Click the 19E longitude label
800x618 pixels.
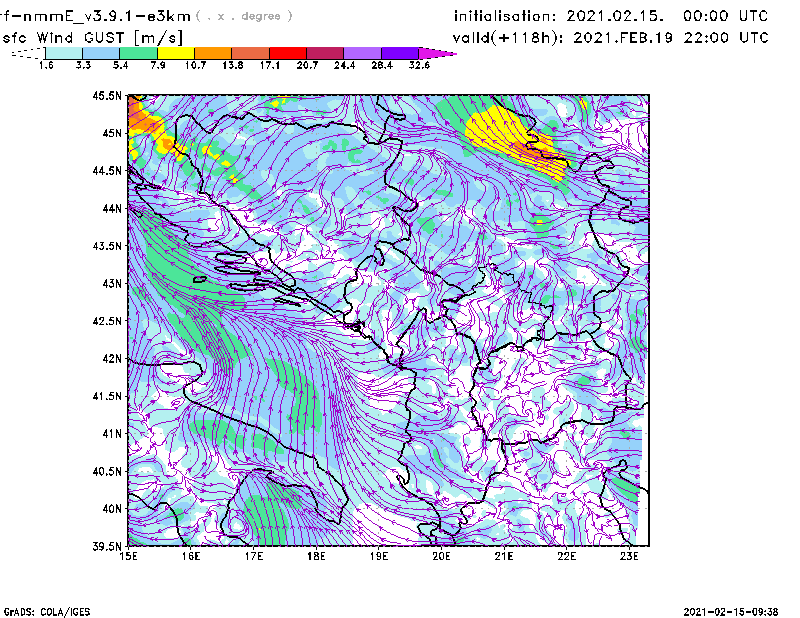[x=379, y=556]
